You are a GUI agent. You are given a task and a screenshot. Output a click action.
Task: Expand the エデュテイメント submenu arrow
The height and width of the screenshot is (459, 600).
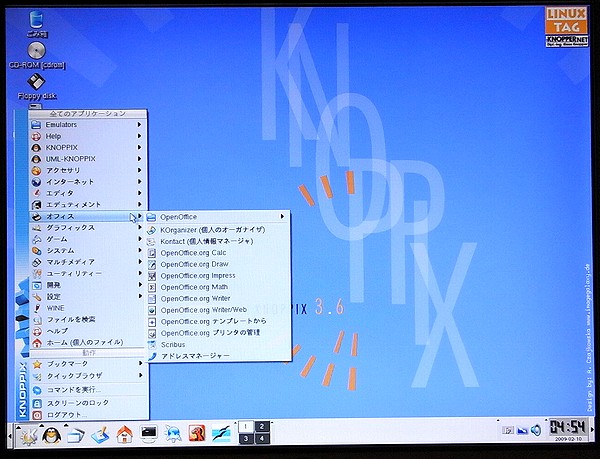click(139, 205)
